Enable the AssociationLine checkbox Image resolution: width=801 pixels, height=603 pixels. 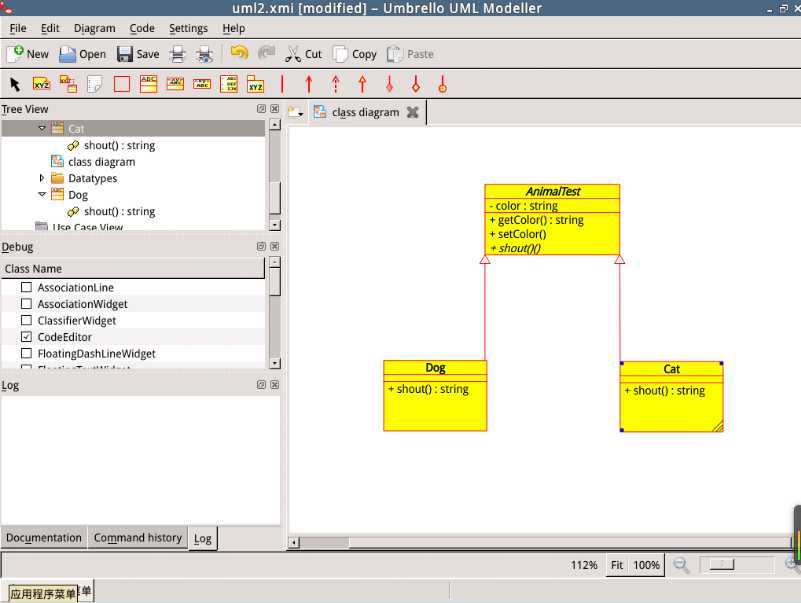[26, 287]
